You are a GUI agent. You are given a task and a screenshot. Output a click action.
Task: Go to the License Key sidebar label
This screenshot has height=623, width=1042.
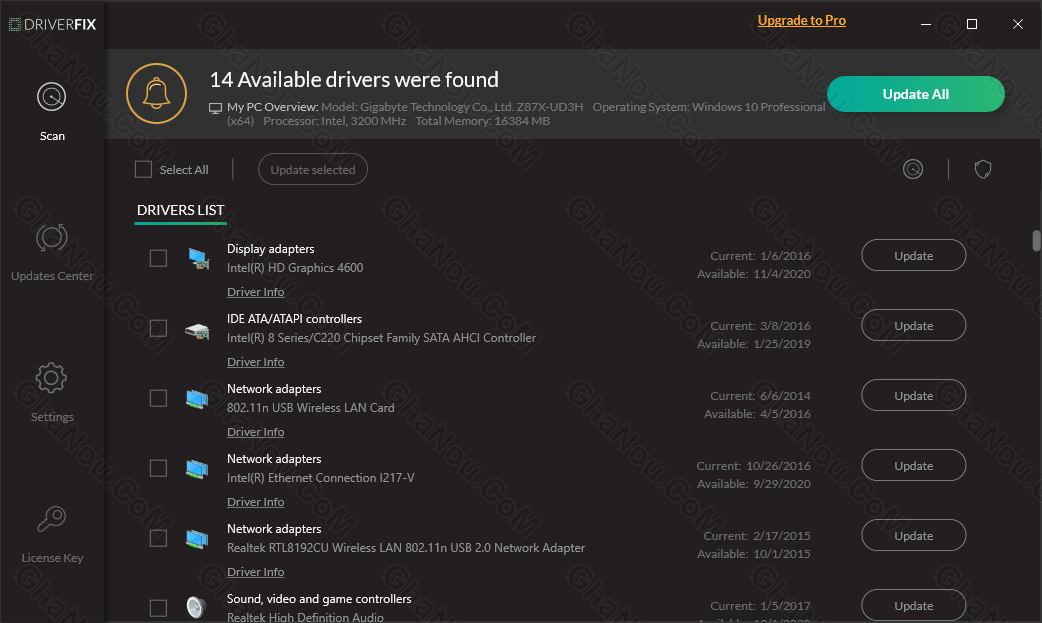coord(52,558)
